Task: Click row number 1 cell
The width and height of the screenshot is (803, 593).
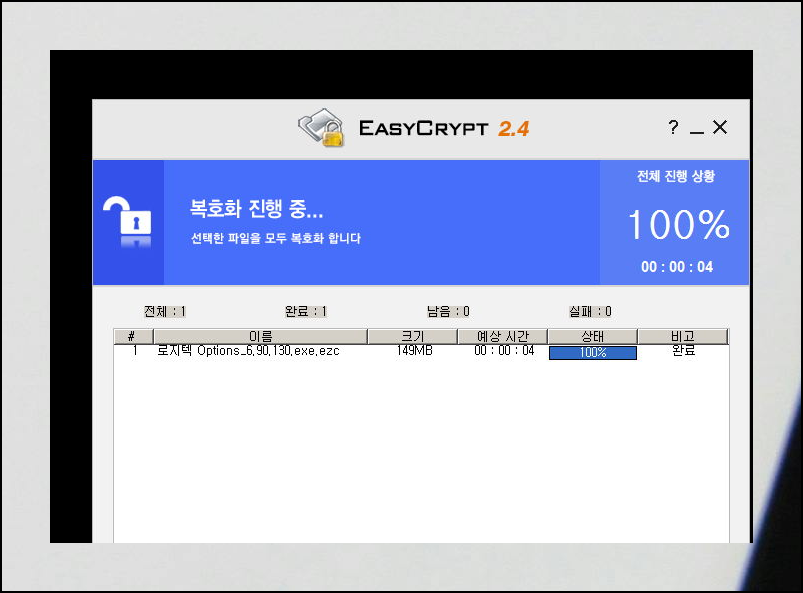Action: click(135, 351)
